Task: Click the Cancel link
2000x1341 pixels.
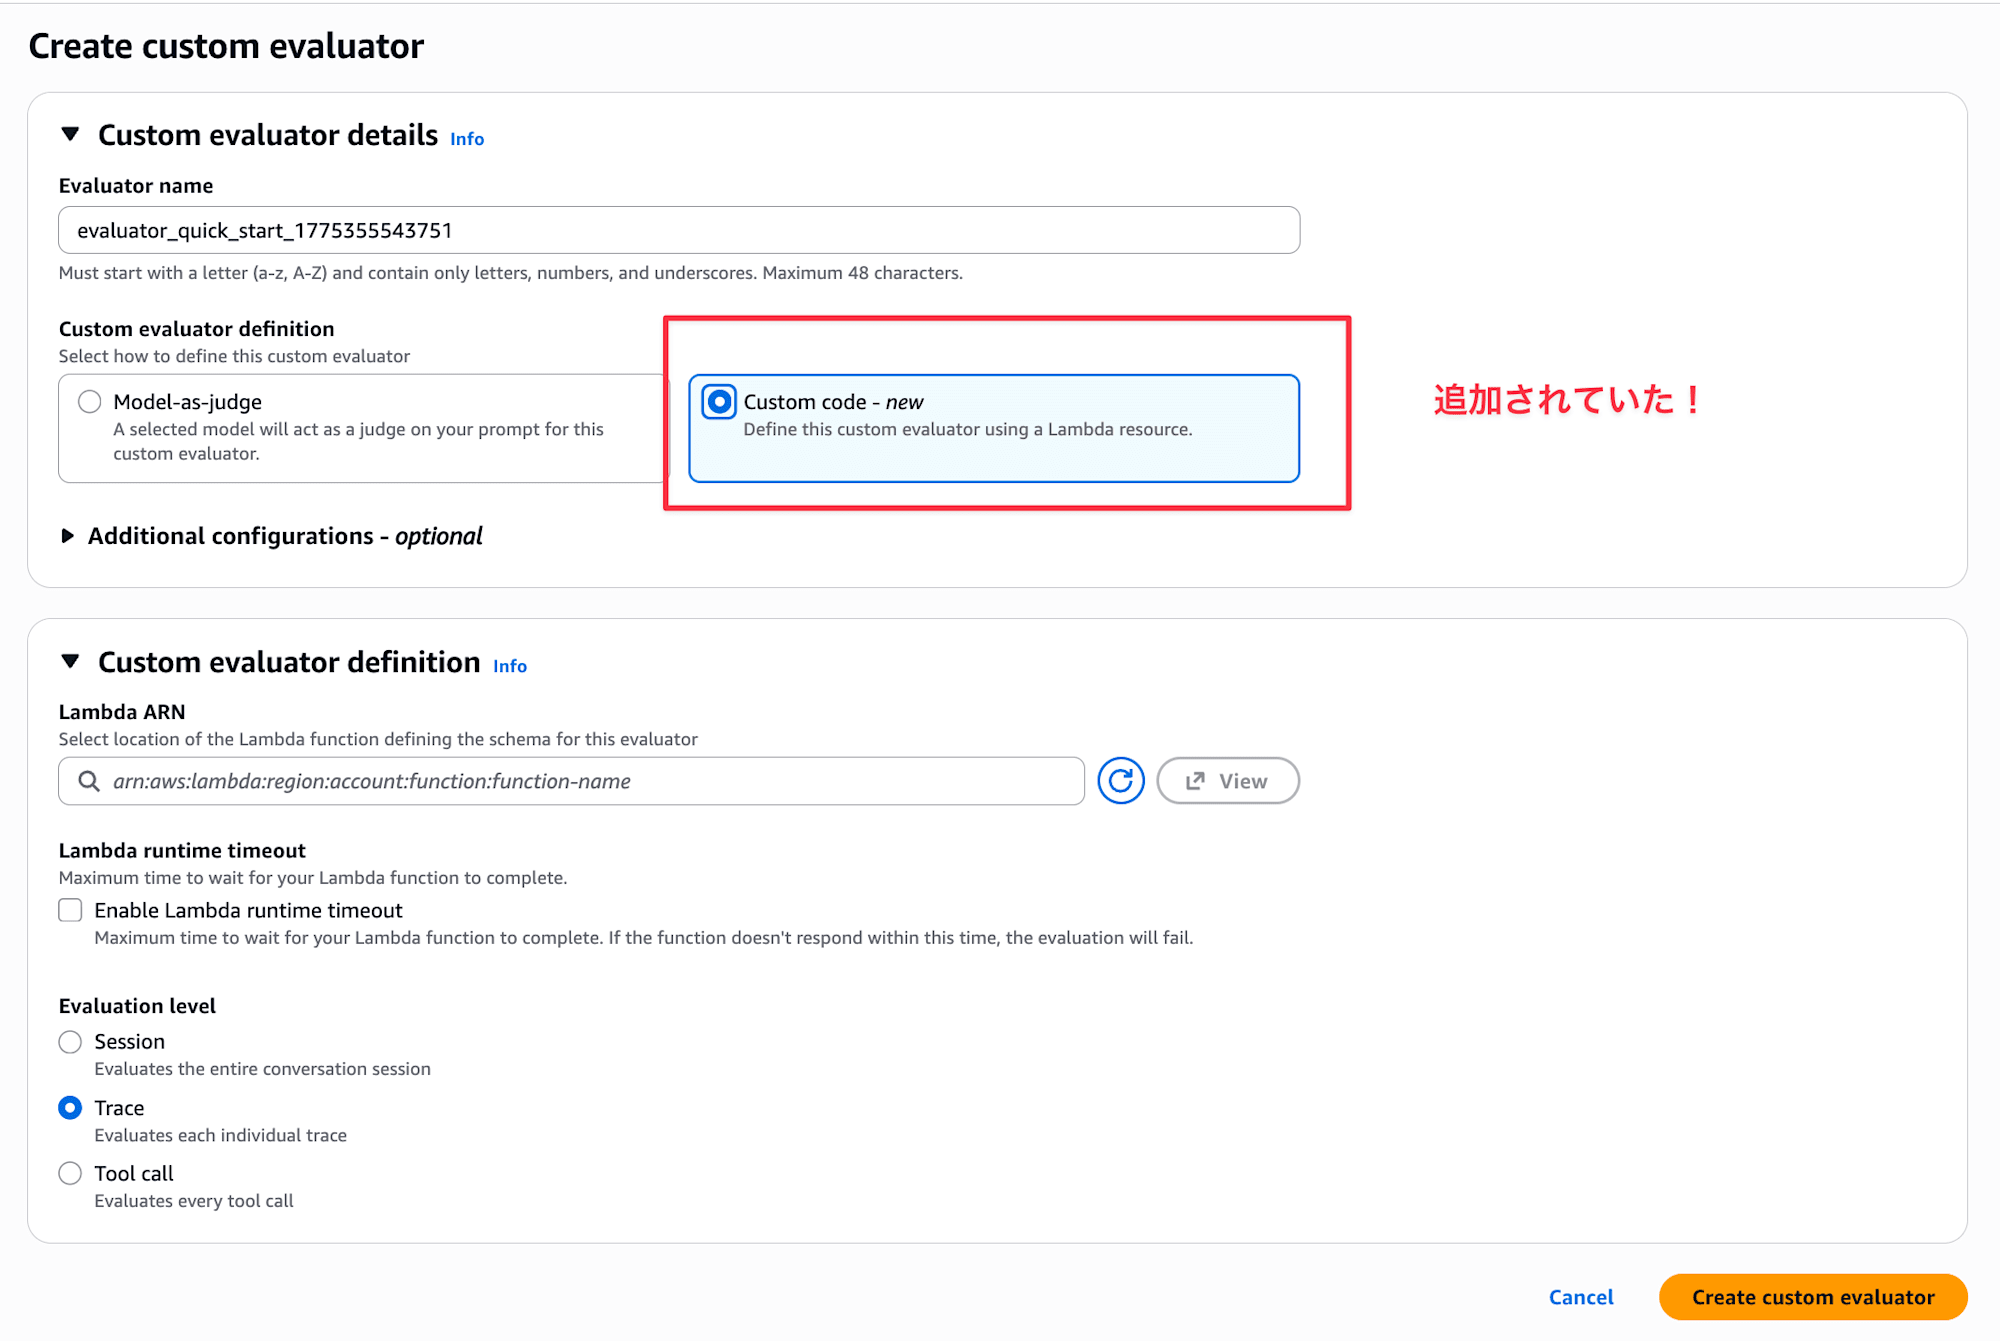Action: (x=1580, y=1297)
